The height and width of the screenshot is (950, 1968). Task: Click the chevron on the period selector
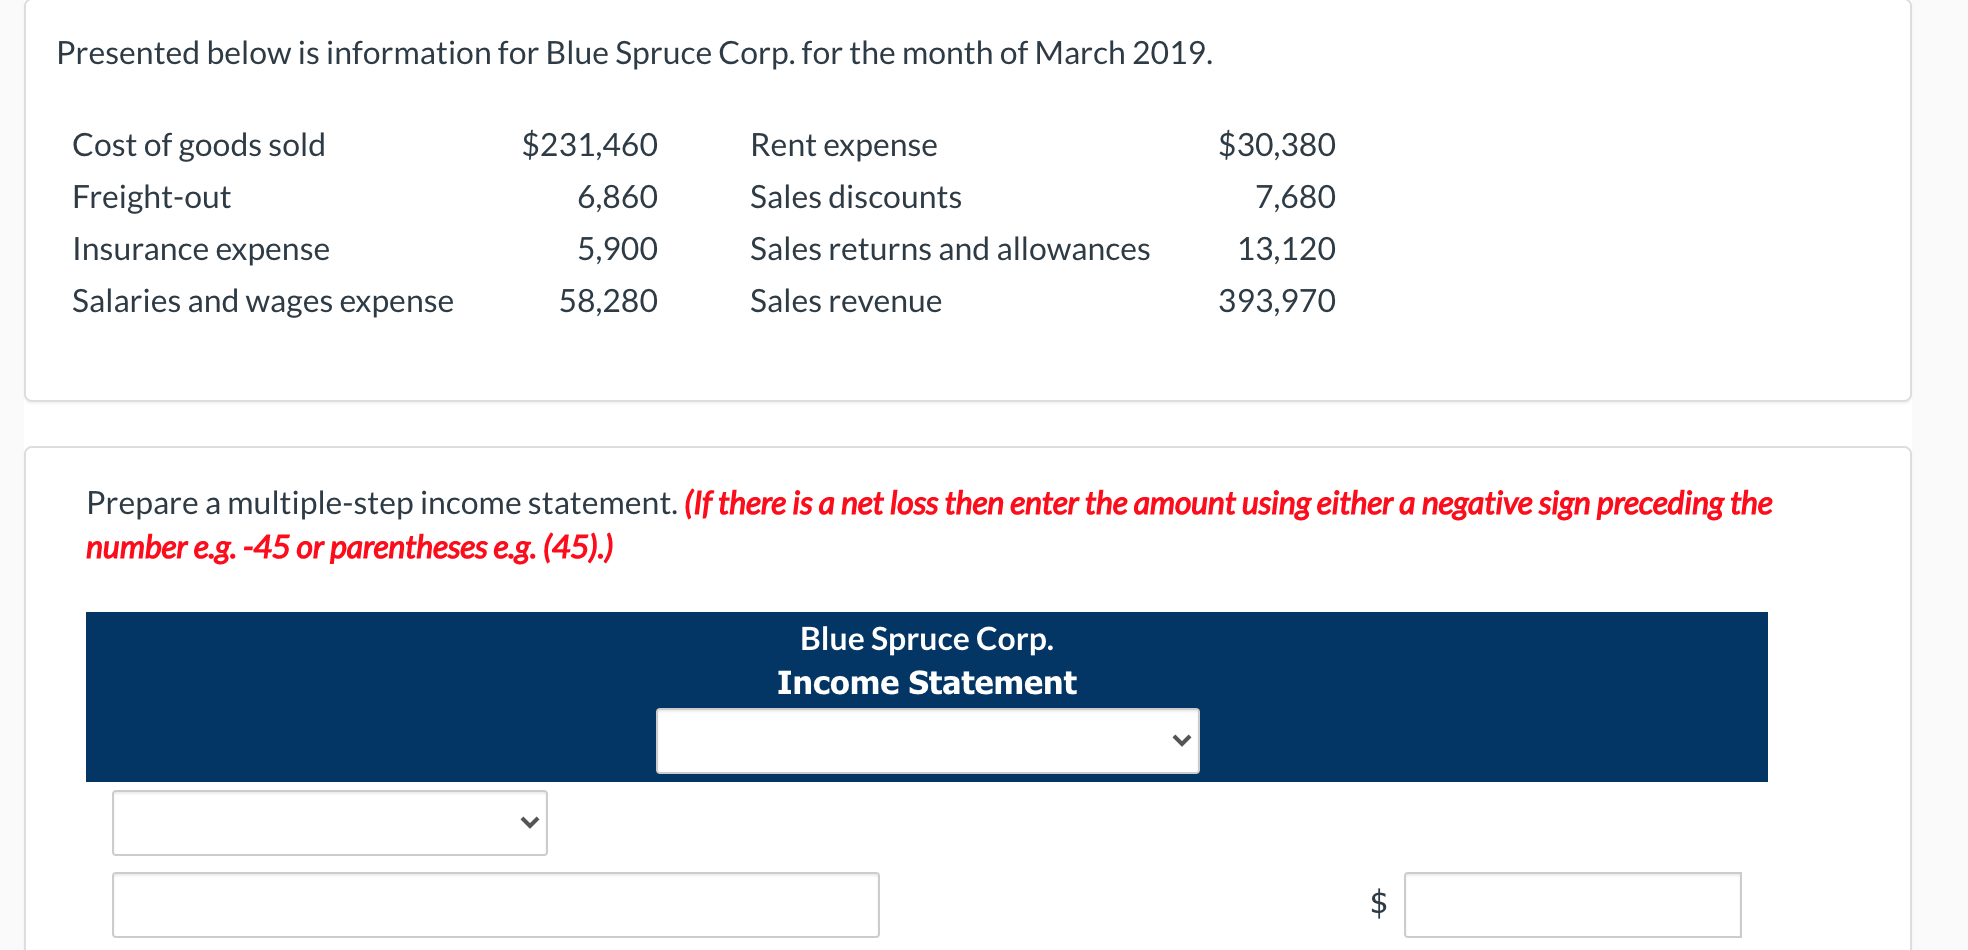click(x=1179, y=740)
